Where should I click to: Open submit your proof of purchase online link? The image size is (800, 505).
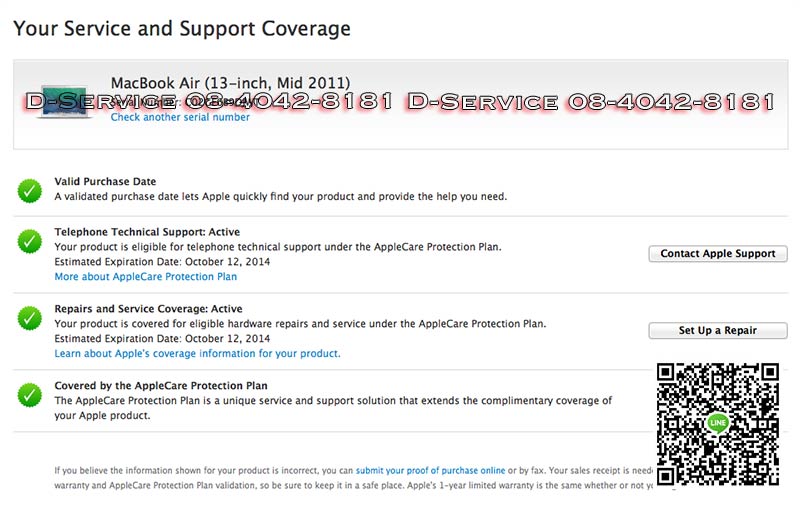[x=430, y=470]
